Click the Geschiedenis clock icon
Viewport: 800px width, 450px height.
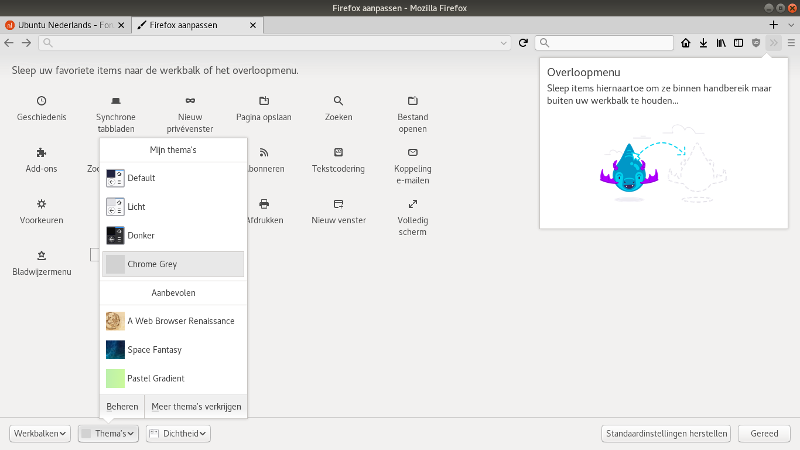41,101
